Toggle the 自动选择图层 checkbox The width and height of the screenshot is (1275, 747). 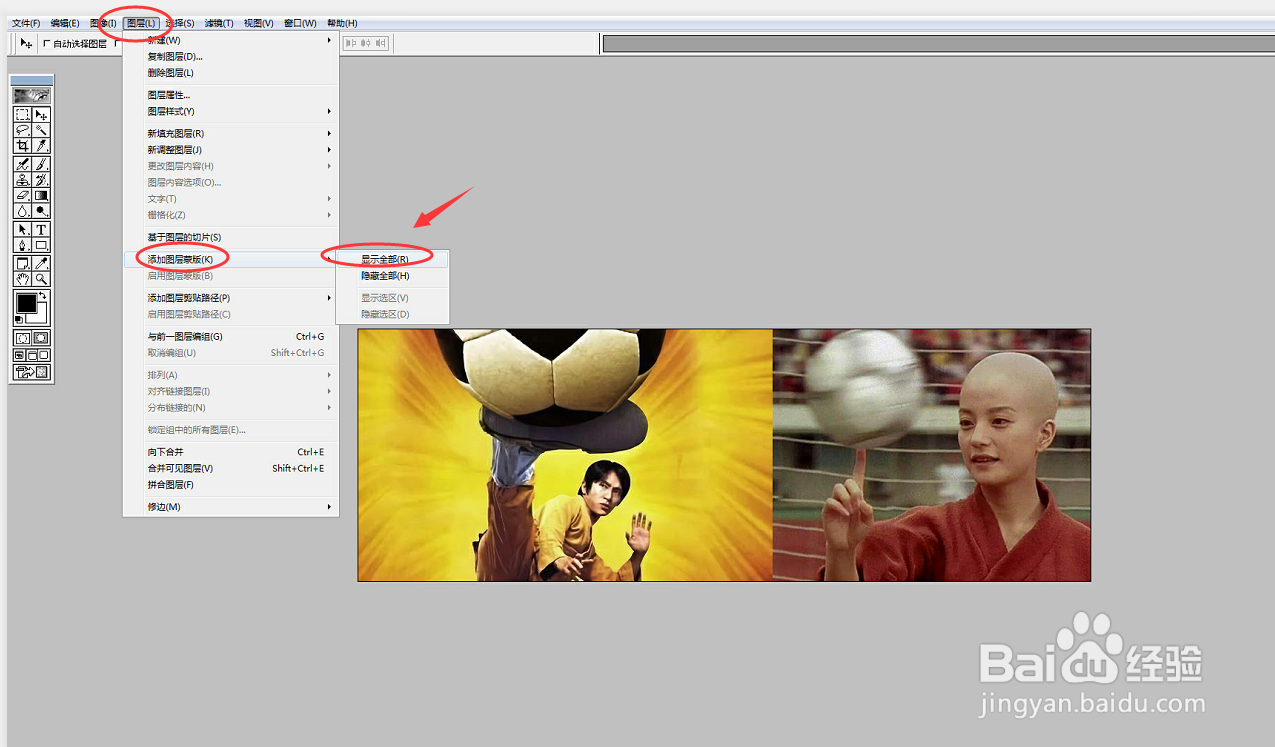[x=47, y=44]
